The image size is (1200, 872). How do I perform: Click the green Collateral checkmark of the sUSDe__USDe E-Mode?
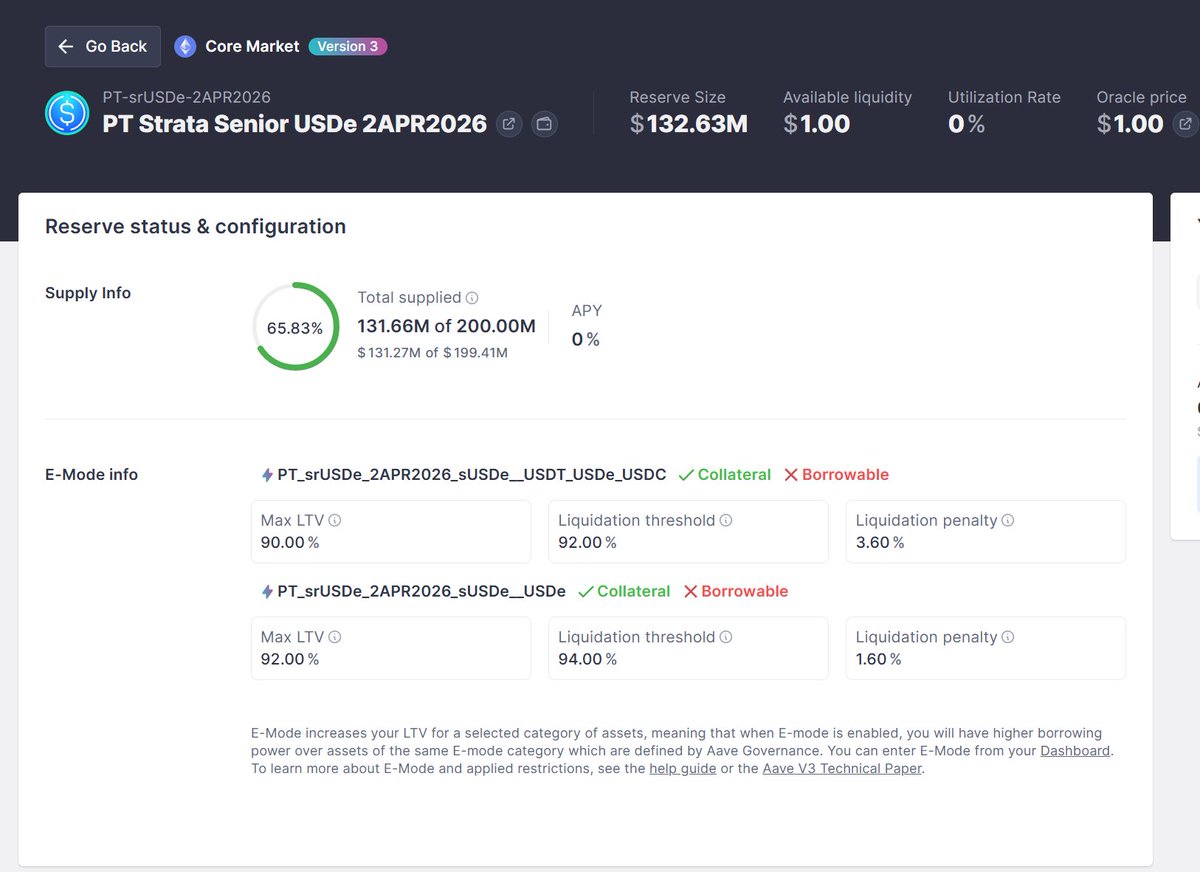(585, 592)
